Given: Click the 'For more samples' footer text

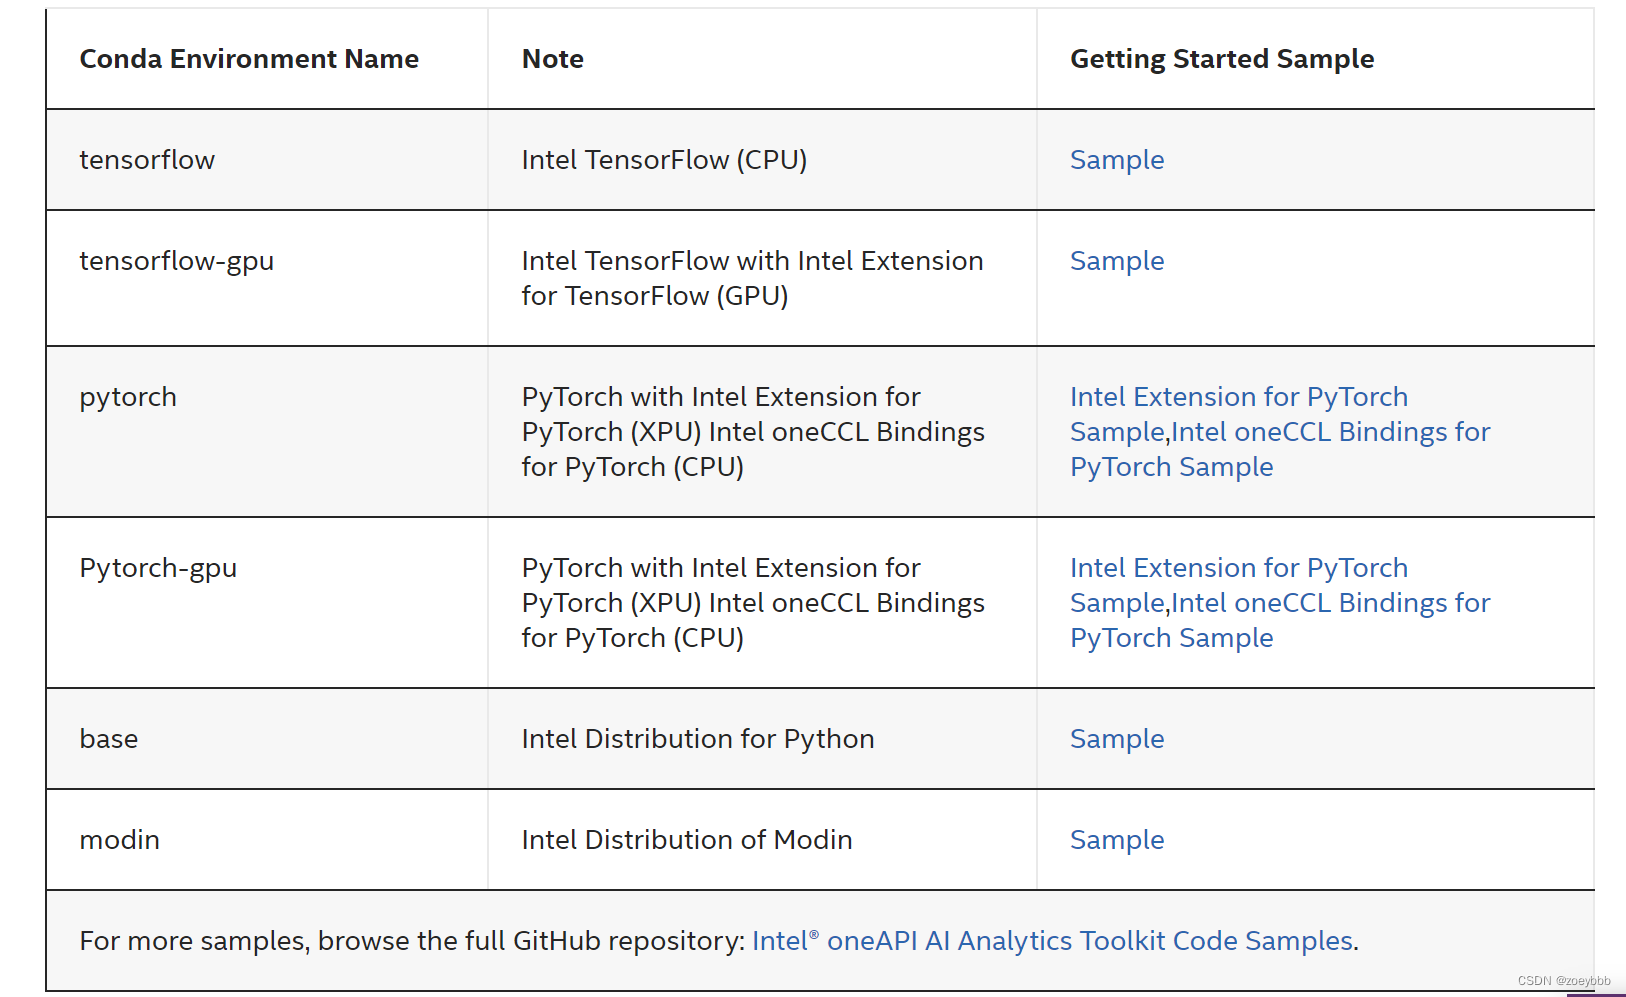Looking at the screenshot, I should coord(413,941).
